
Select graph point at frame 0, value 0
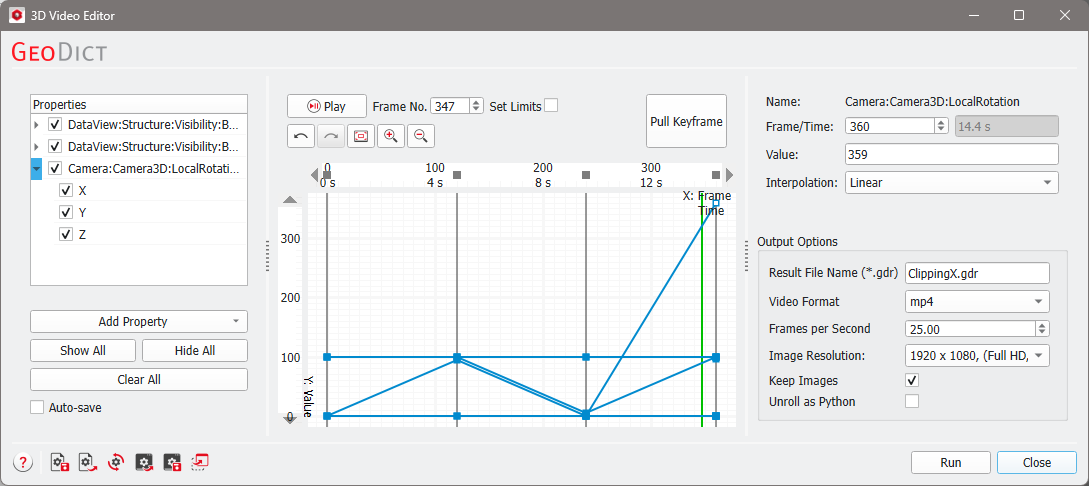[327, 416]
